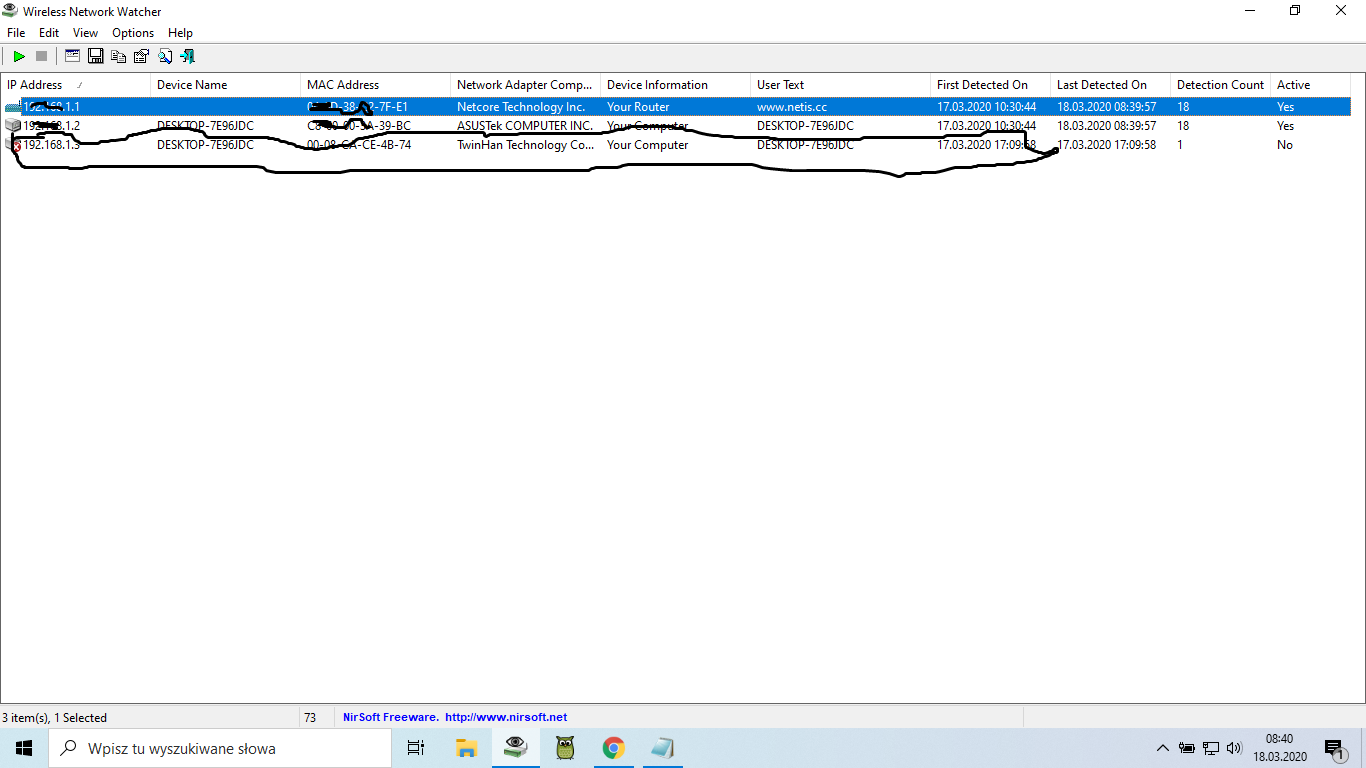
Task: Save selected items using the floppy disk icon
Action: 96,56
